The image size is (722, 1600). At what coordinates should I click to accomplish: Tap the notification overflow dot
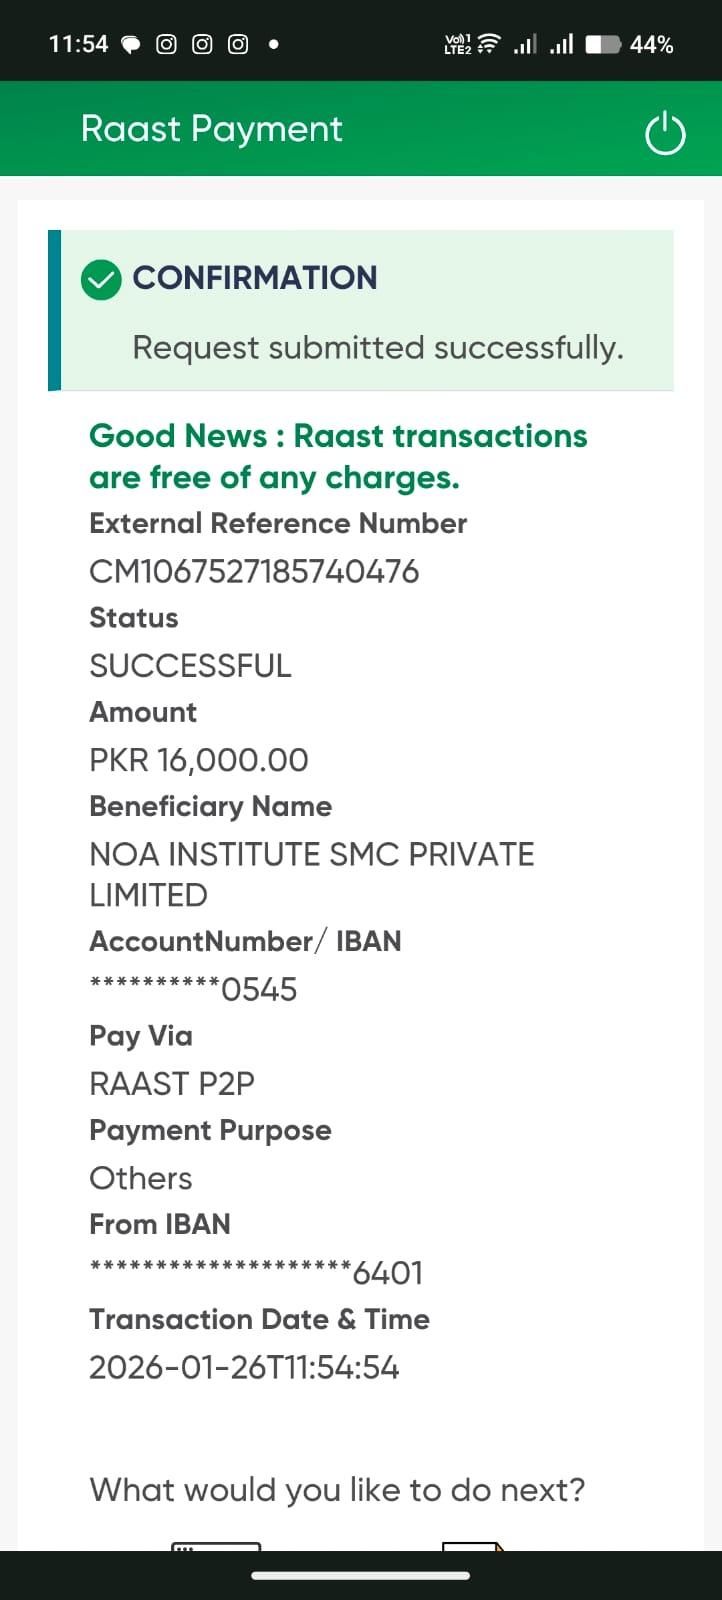[x=274, y=44]
